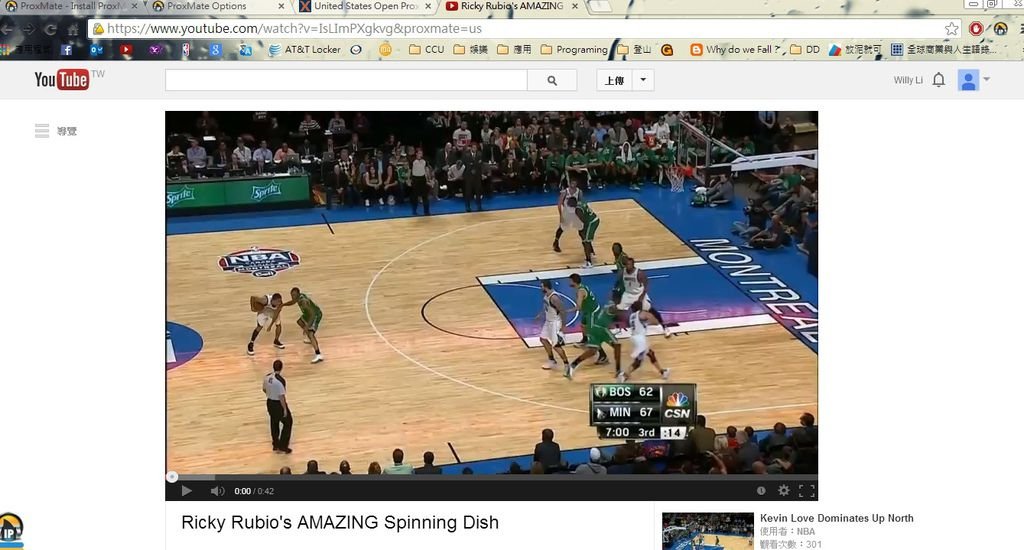Open the Facebook bookmark icon
1024x550 pixels.
tap(67, 50)
